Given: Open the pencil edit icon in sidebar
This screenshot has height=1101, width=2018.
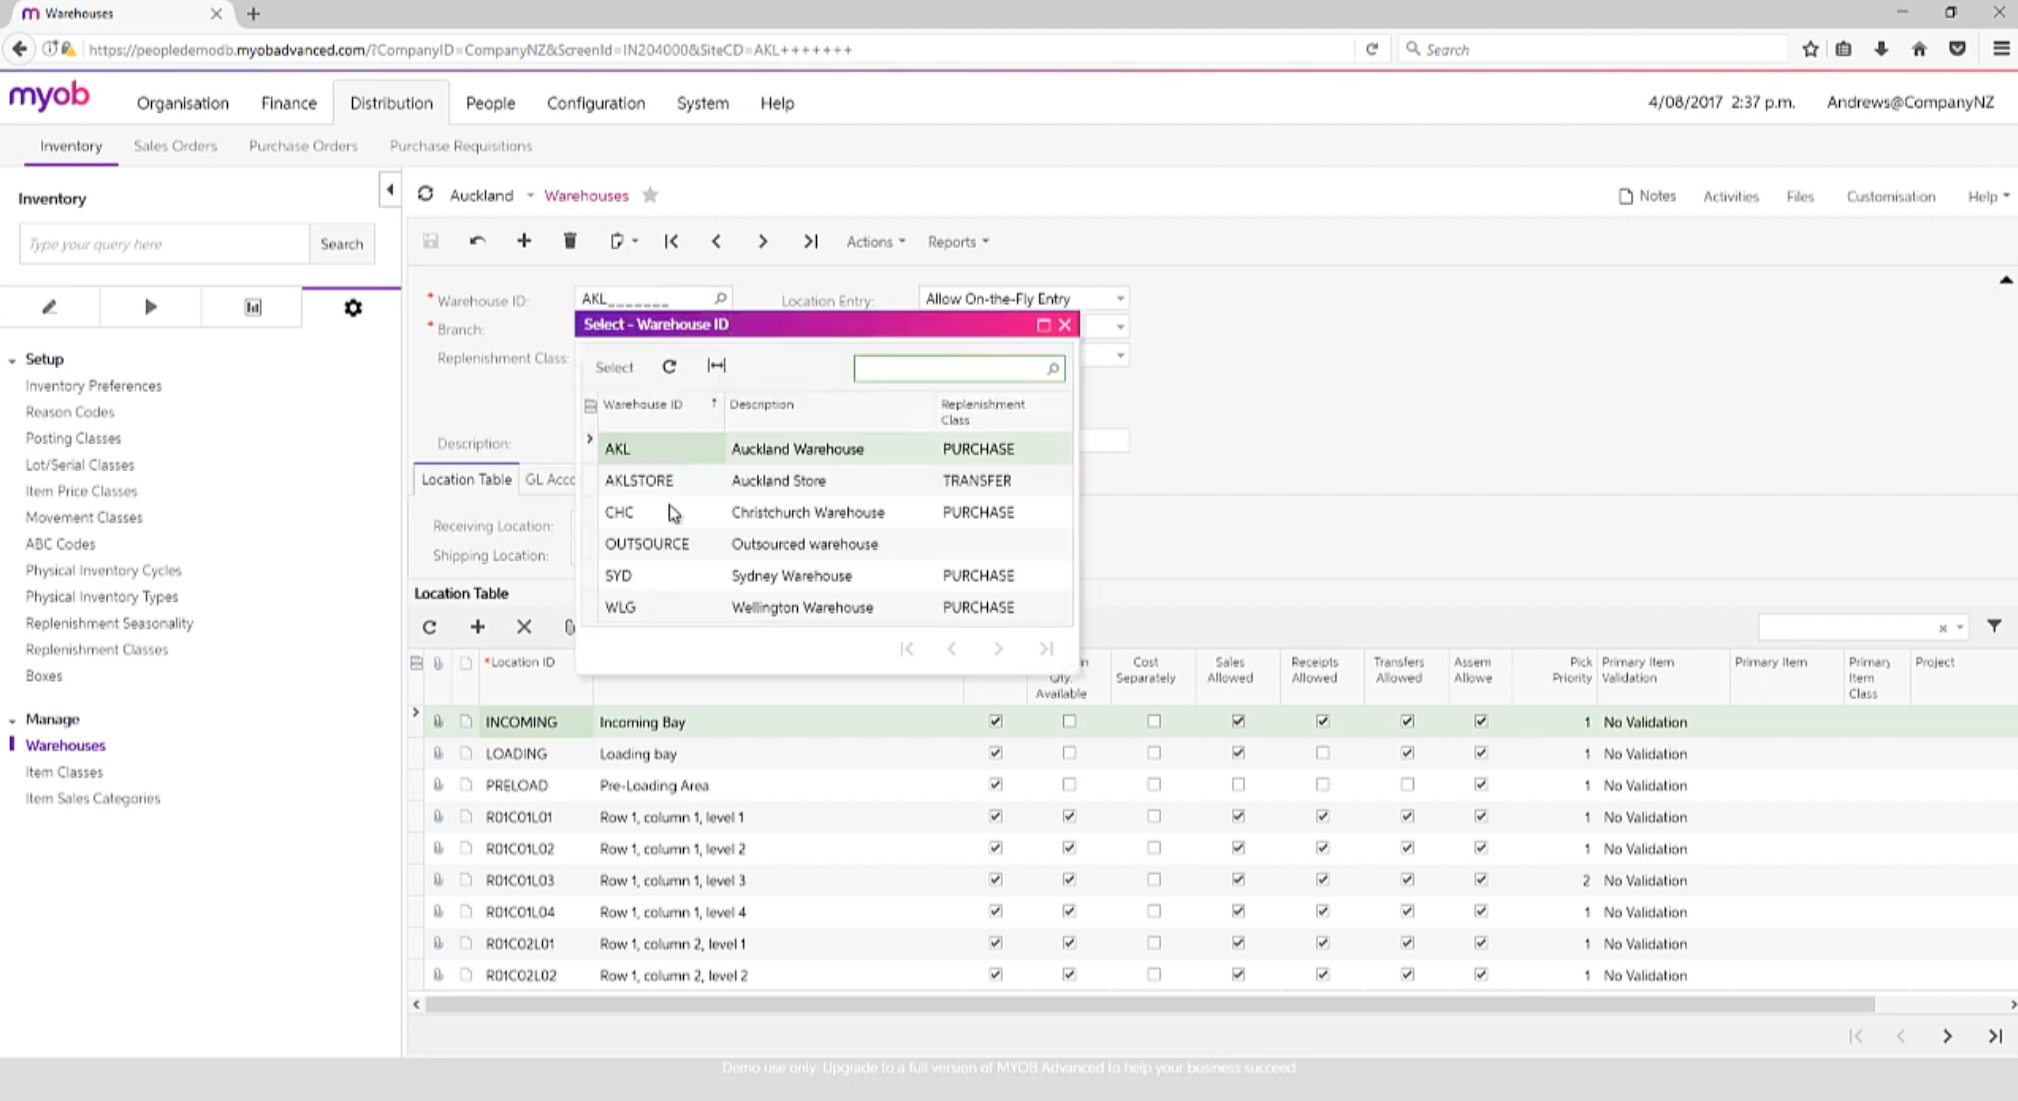Looking at the screenshot, I should pyautogui.click(x=49, y=307).
